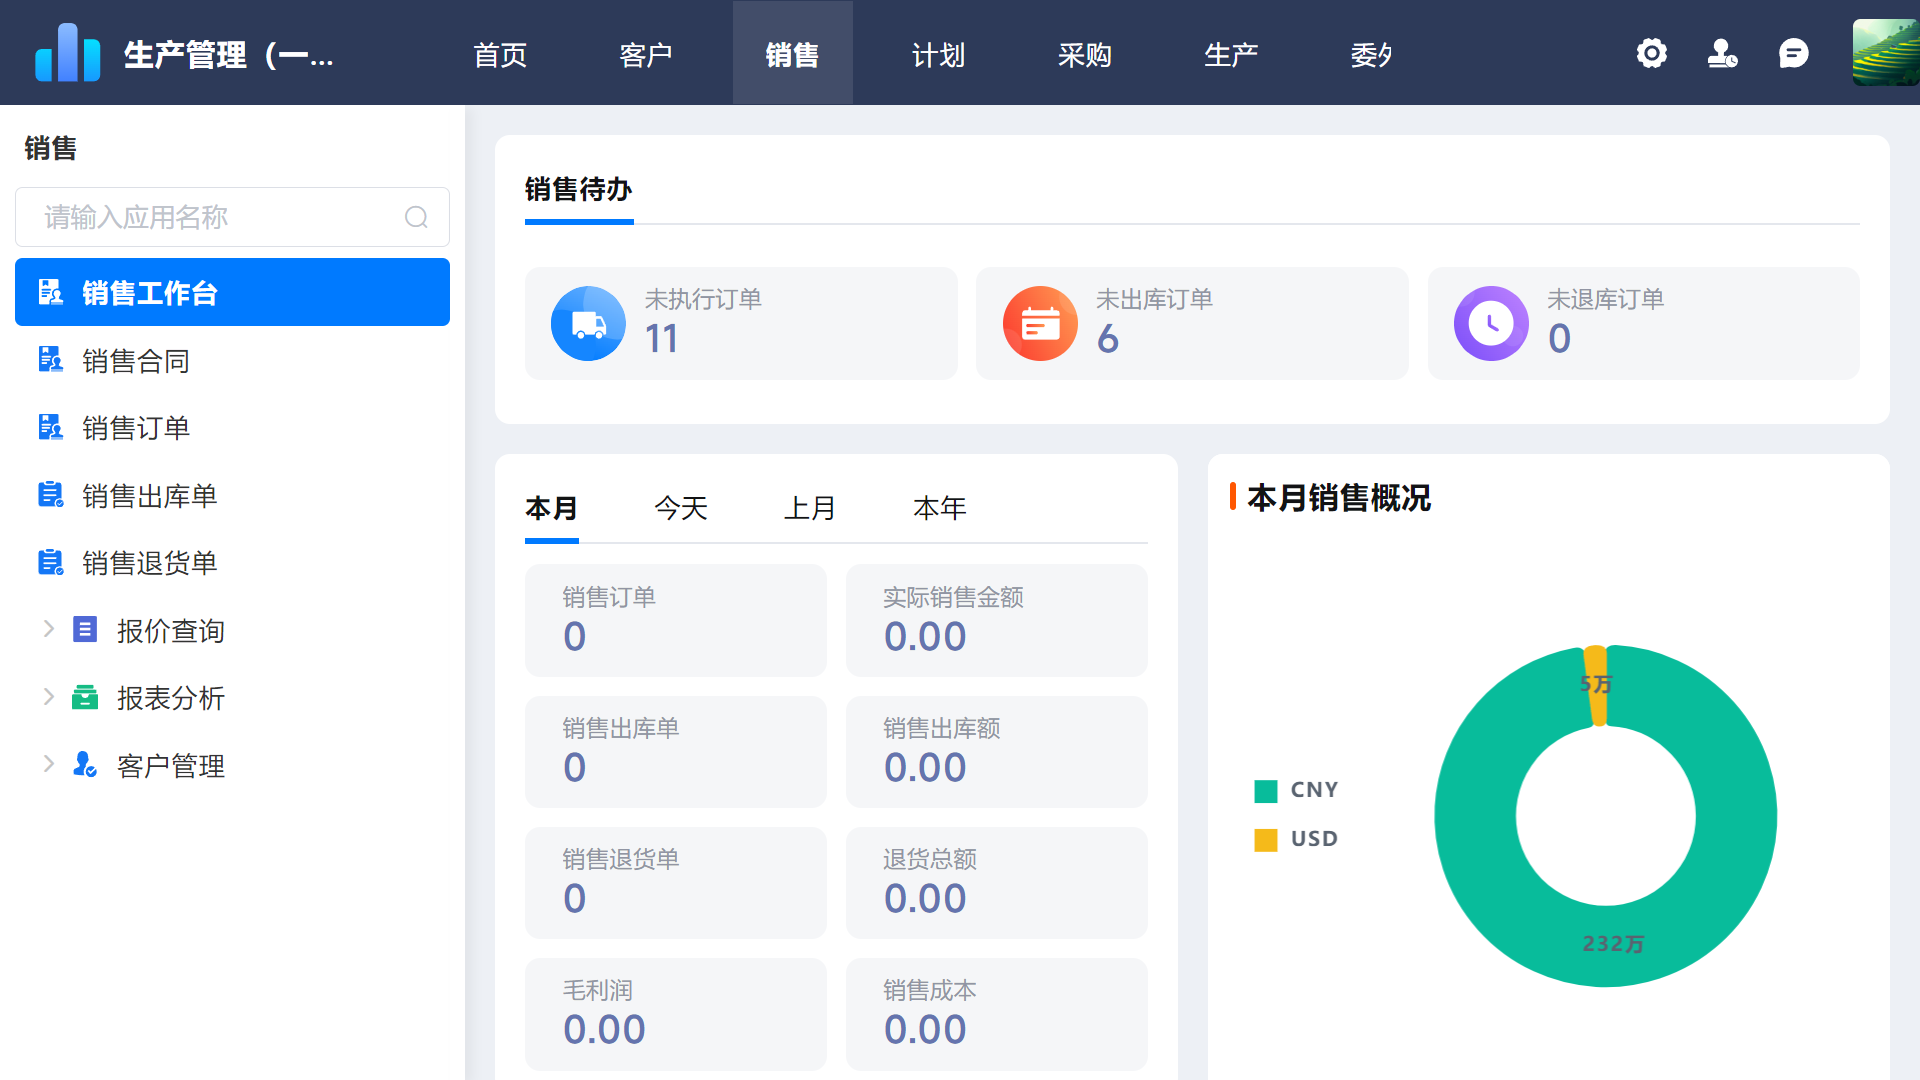Click the application name search field
The height and width of the screenshot is (1080, 1920).
click(x=230, y=217)
